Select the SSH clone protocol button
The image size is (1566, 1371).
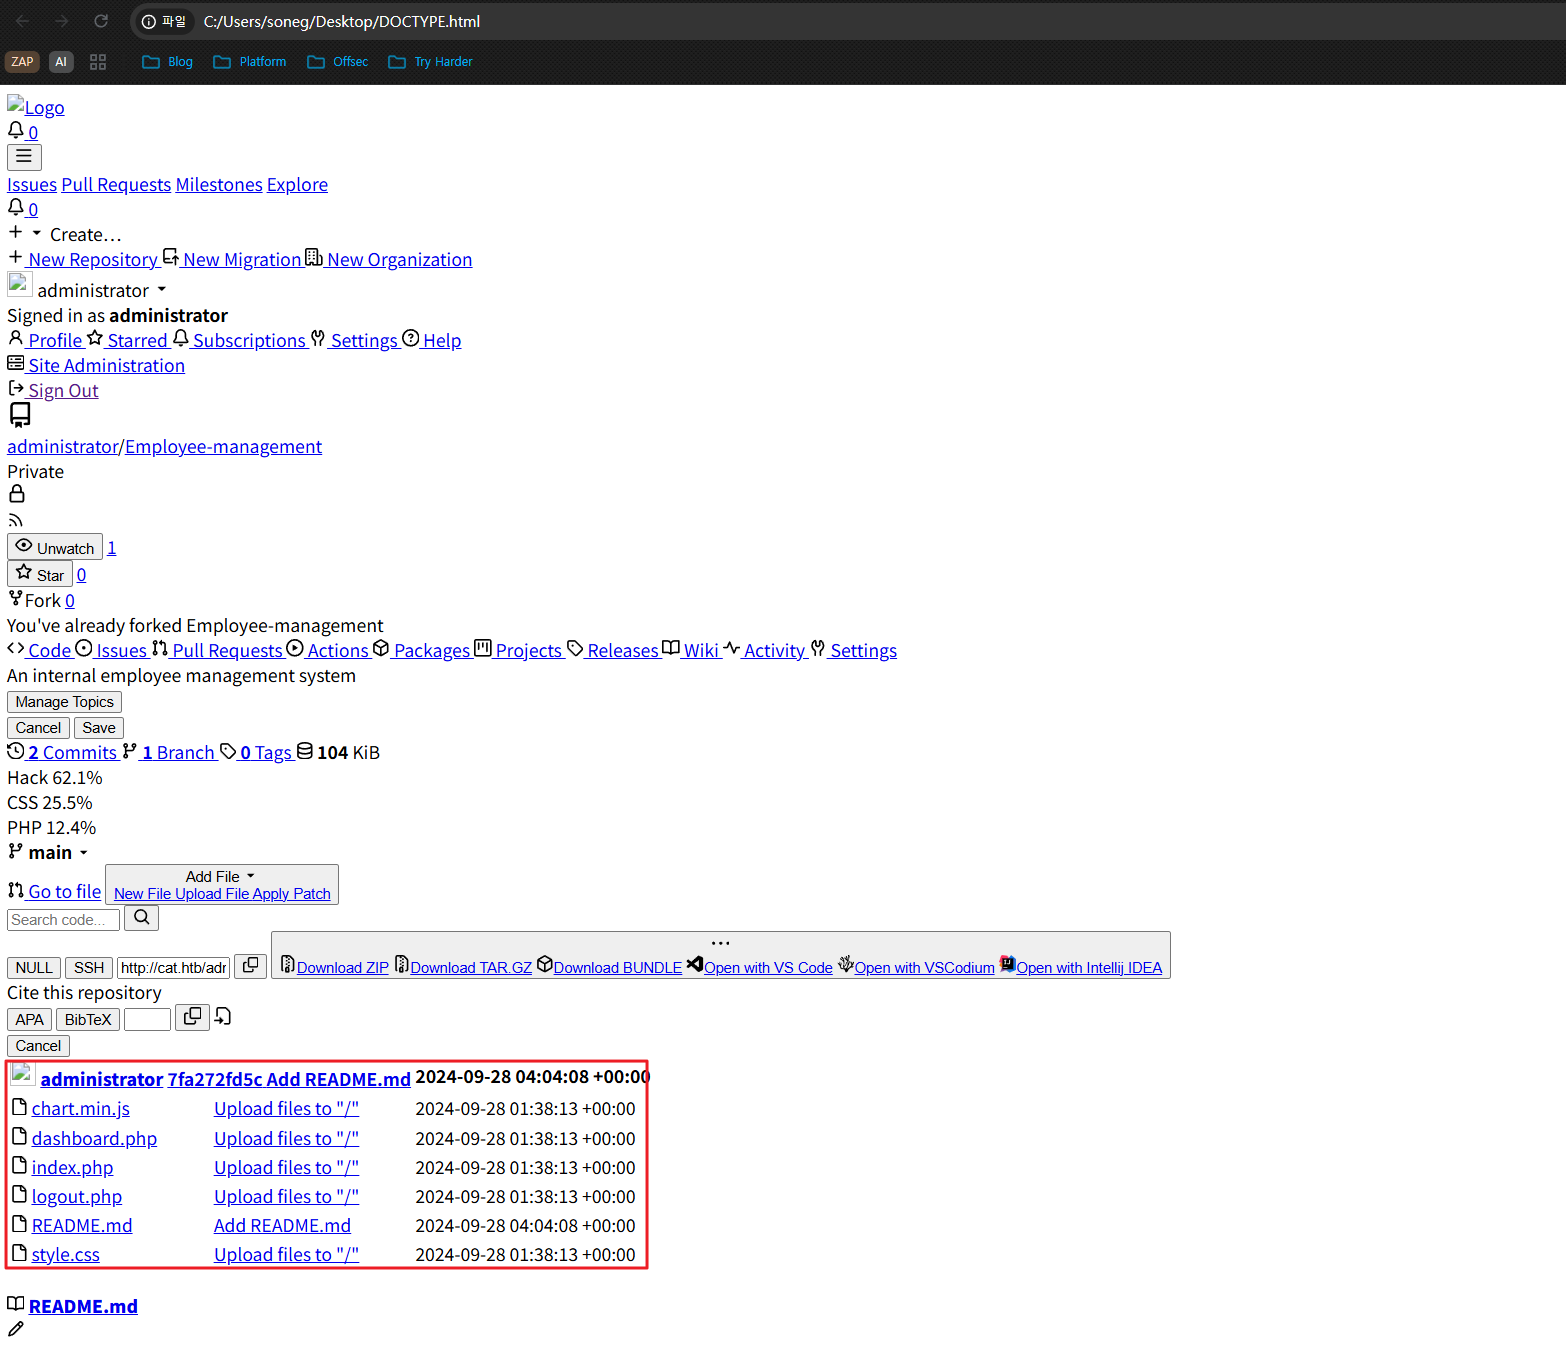click(x=88, y=968)
